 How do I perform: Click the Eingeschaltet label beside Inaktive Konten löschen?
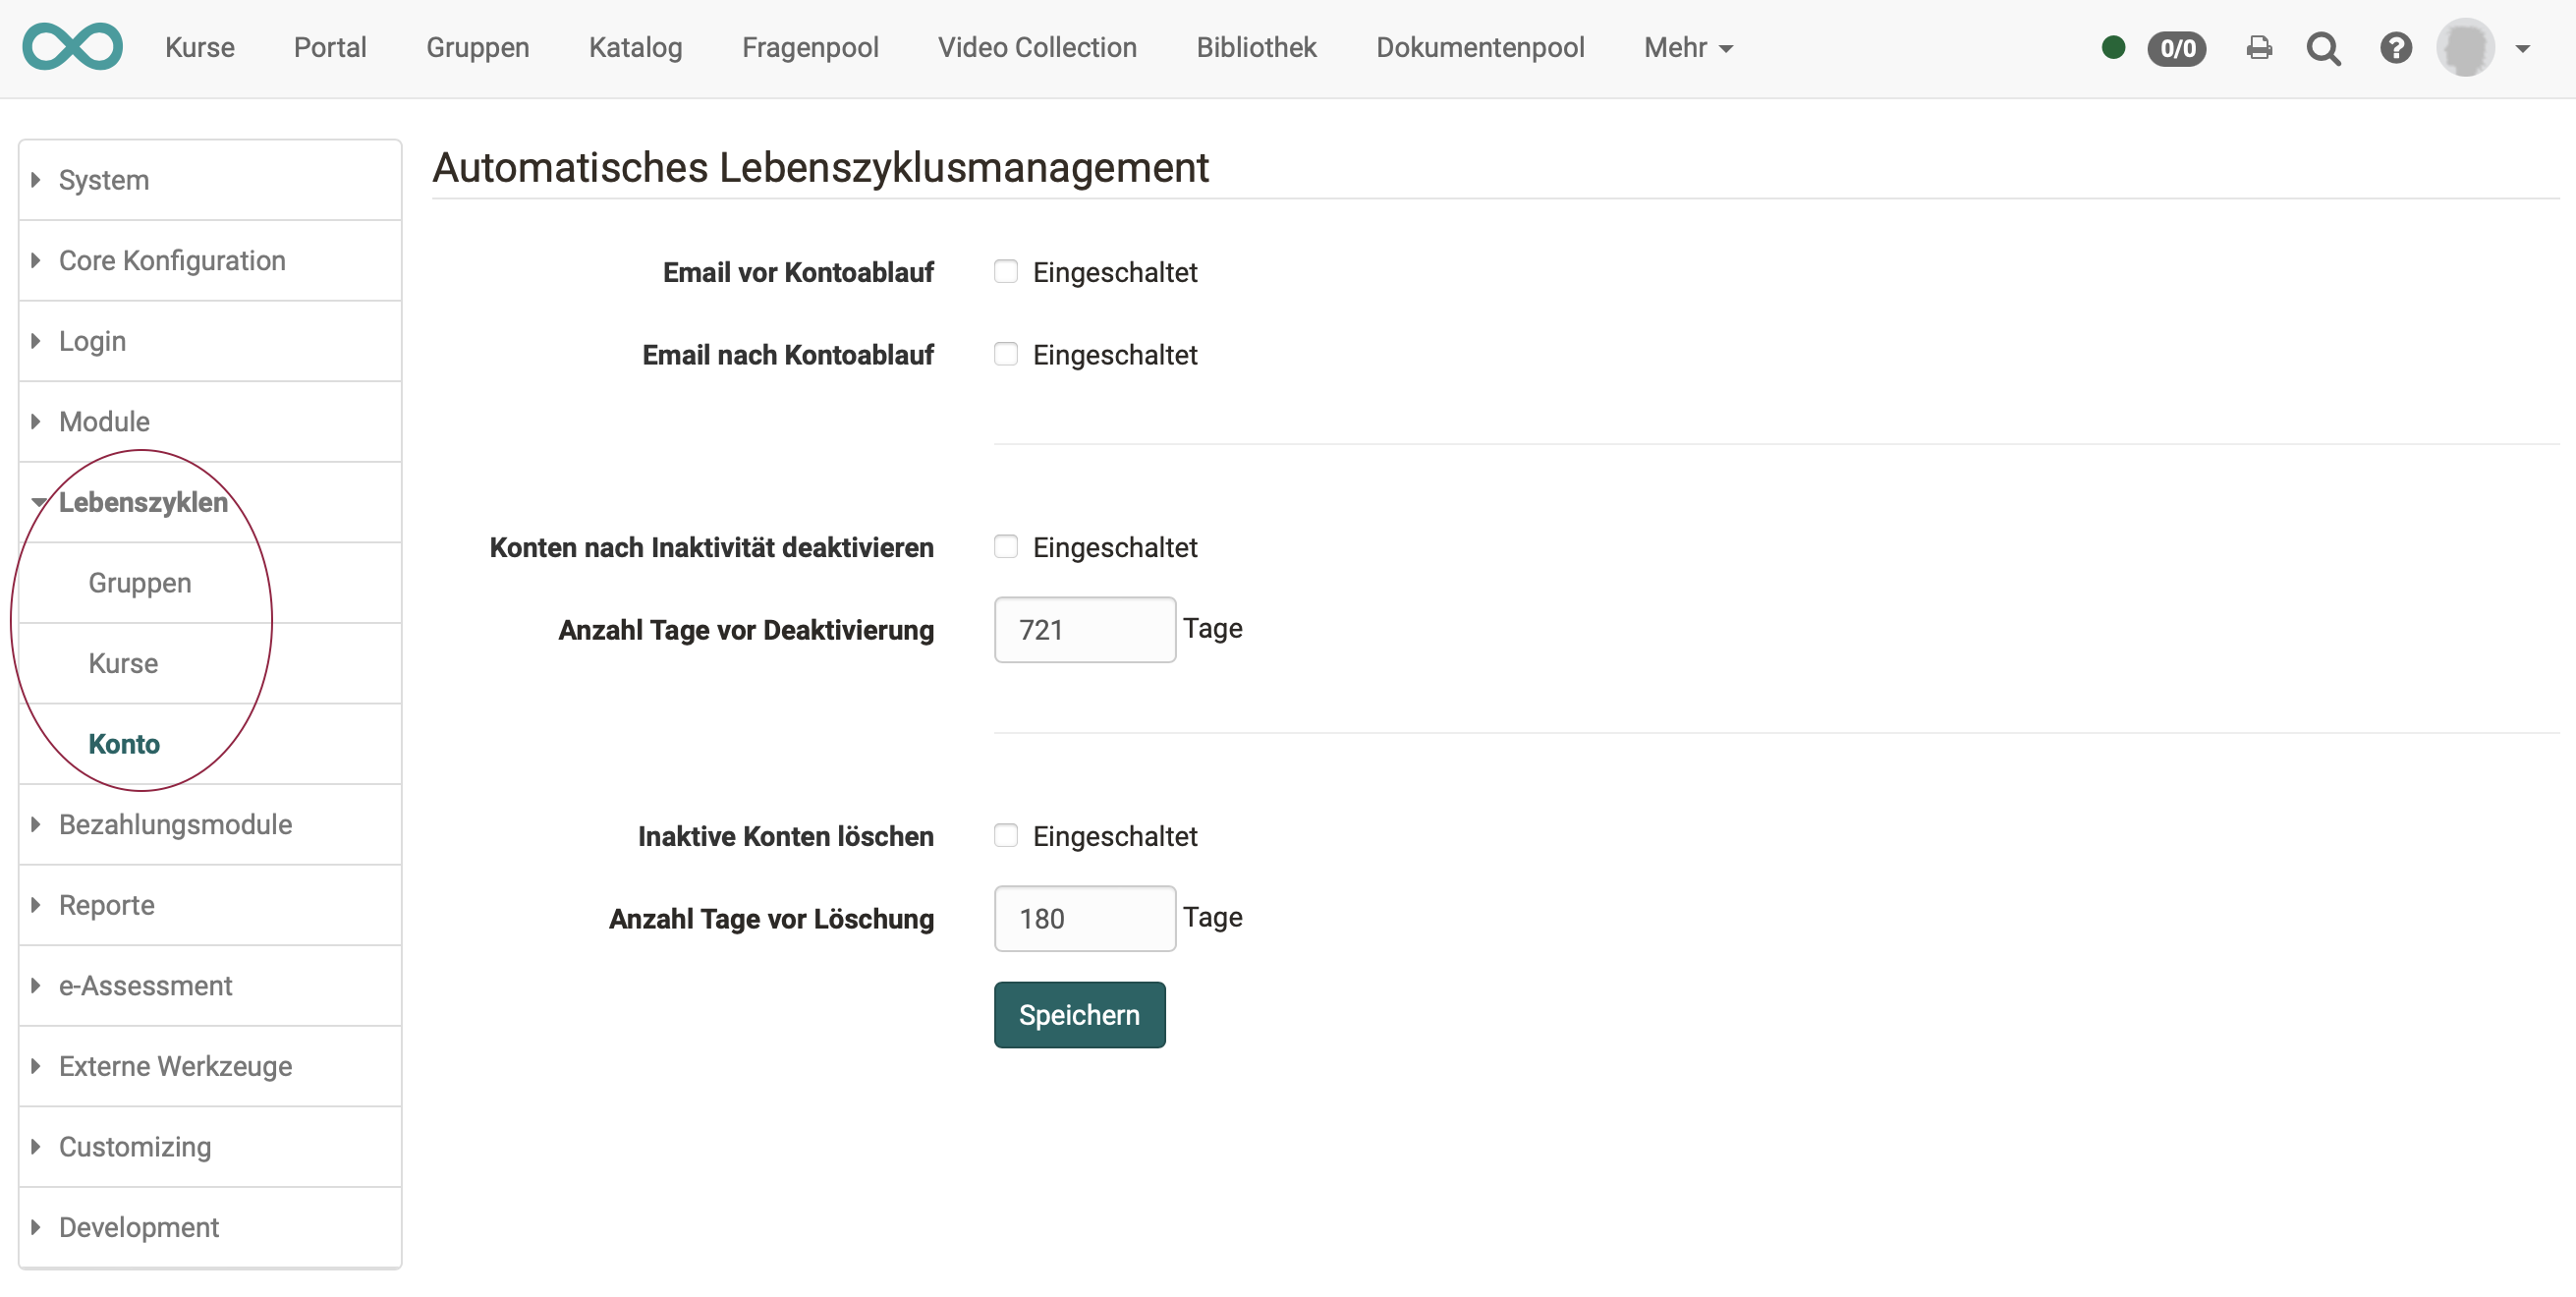click(1115, 836)
